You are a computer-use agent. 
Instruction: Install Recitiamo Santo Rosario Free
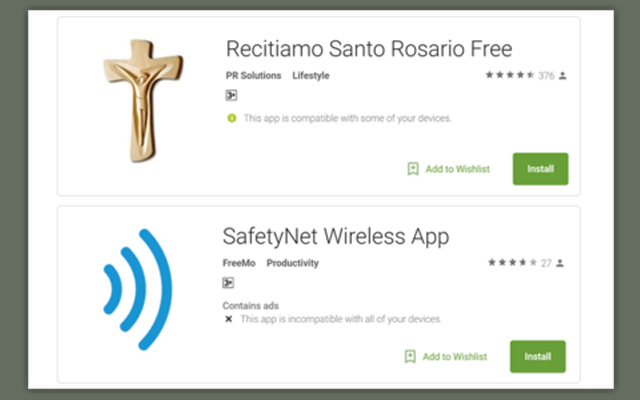[540, 169]
